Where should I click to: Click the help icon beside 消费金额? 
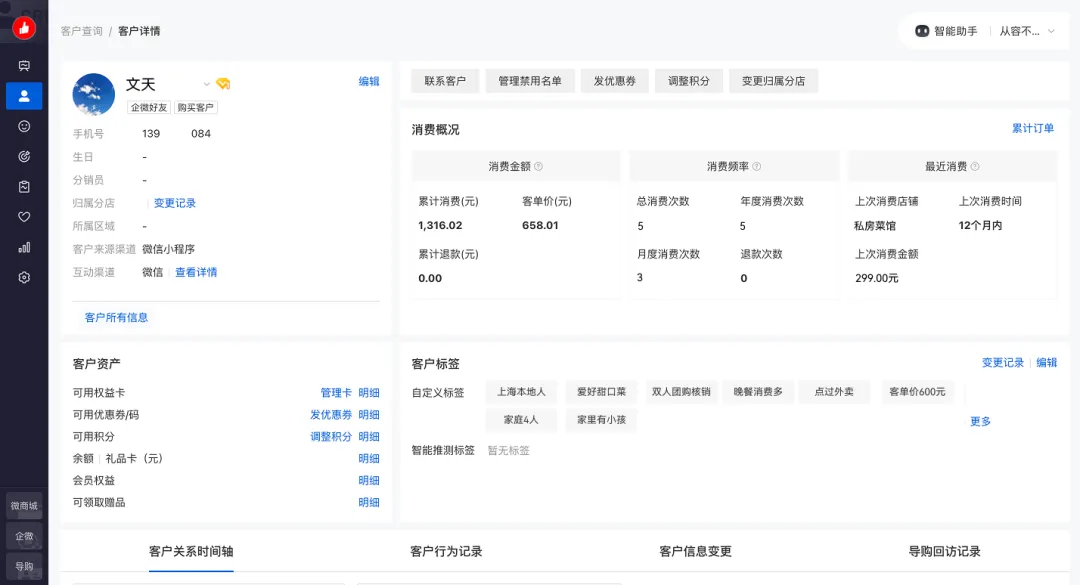click(538, 167)
